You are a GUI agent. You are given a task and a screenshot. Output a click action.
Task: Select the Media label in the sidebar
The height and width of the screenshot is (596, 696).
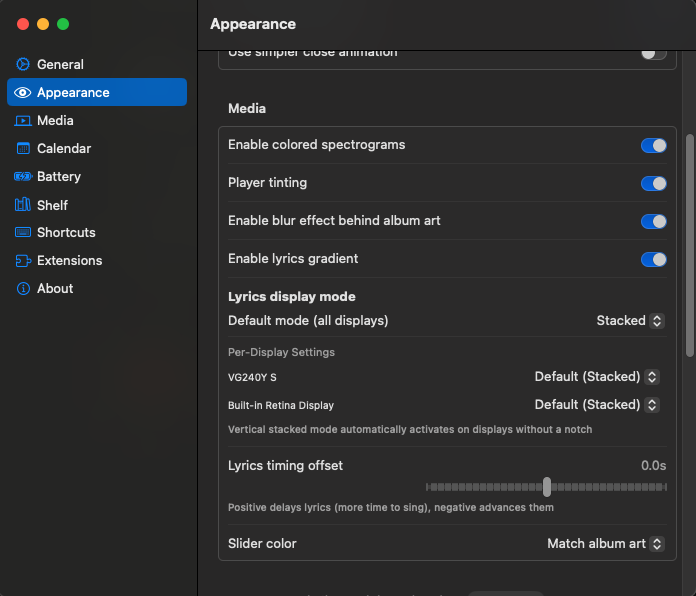coord(55,121)
